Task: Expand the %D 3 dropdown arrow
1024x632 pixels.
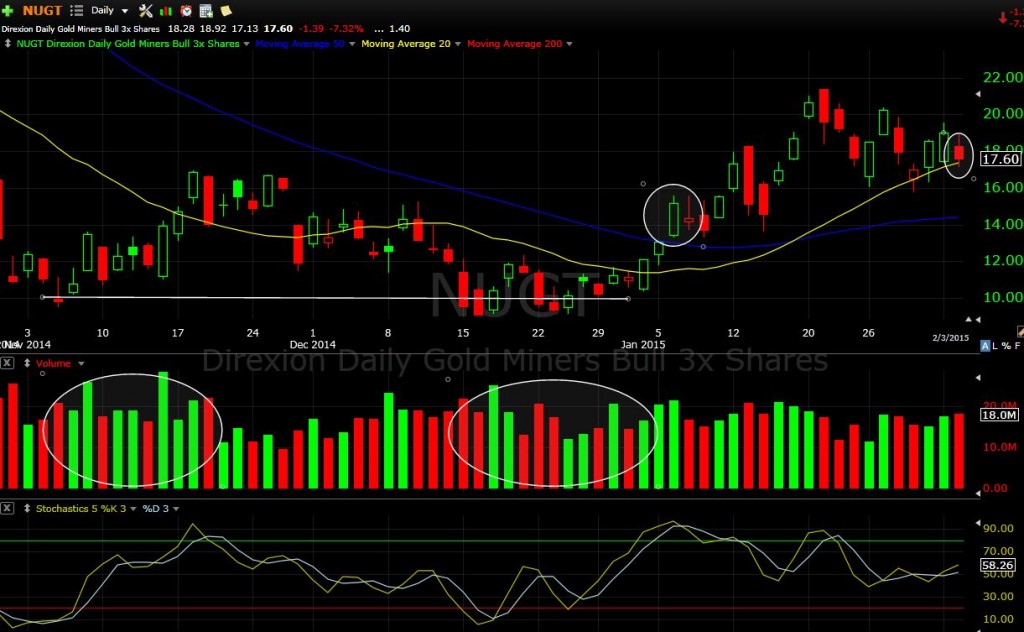Action: click(x=176, y=509)
